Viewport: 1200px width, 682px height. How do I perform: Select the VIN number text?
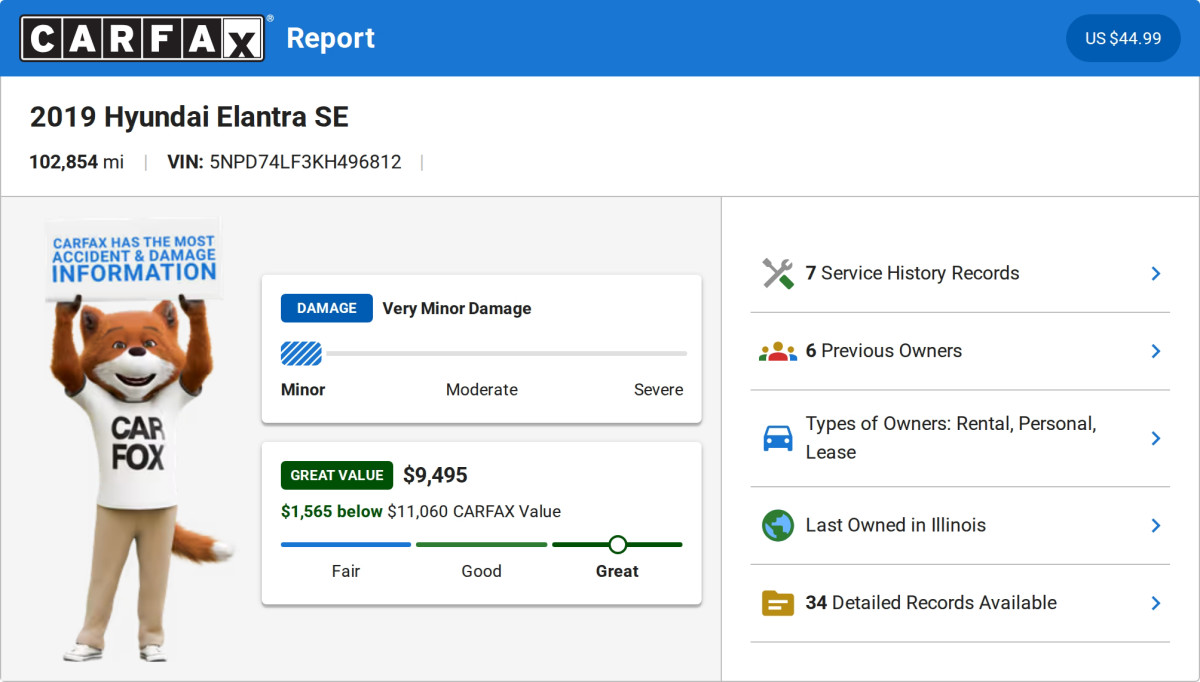click(x=305, y=162)
